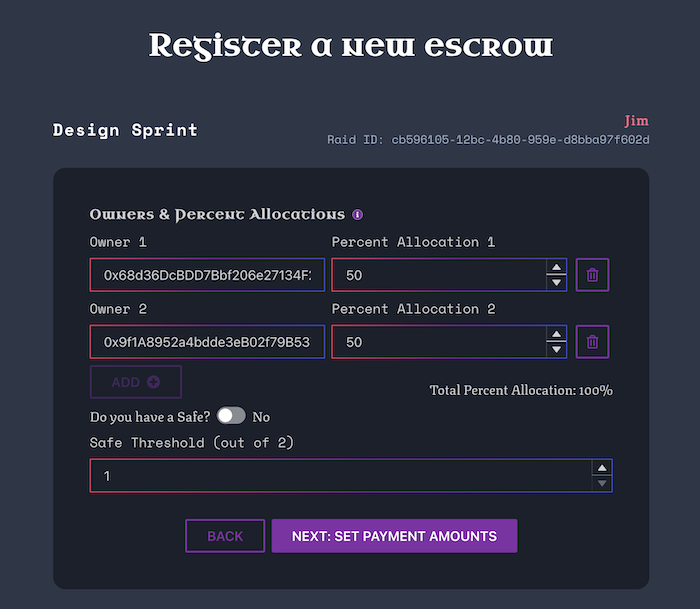The image size is (700, 609).
Task: Decrease Percent Allocation 1 with down arrow
Action: 556,283
